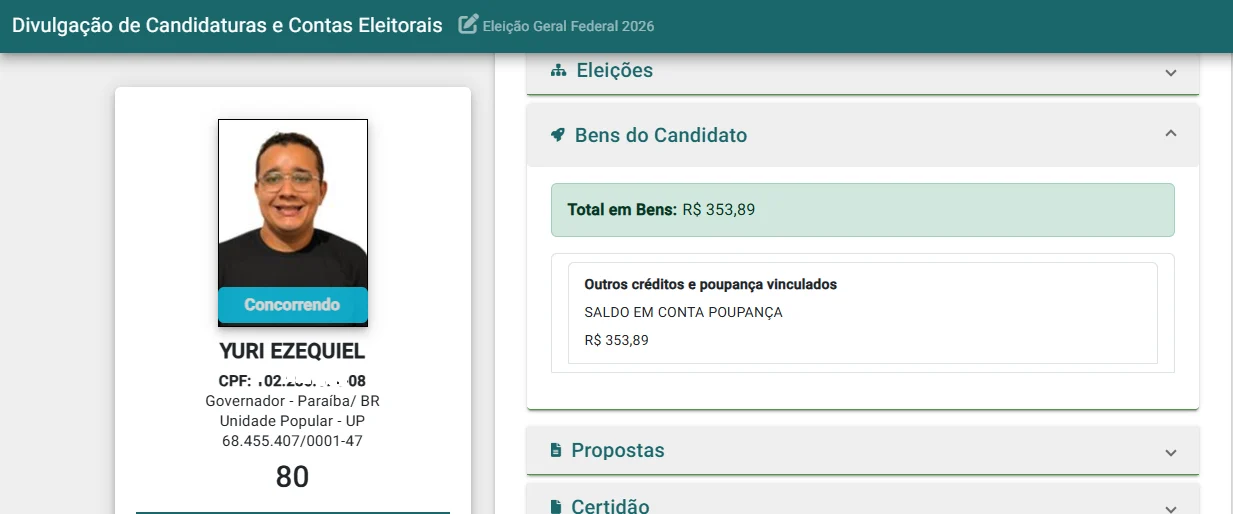Expand the Propostas section chevron

click(x=1171, y=452)
